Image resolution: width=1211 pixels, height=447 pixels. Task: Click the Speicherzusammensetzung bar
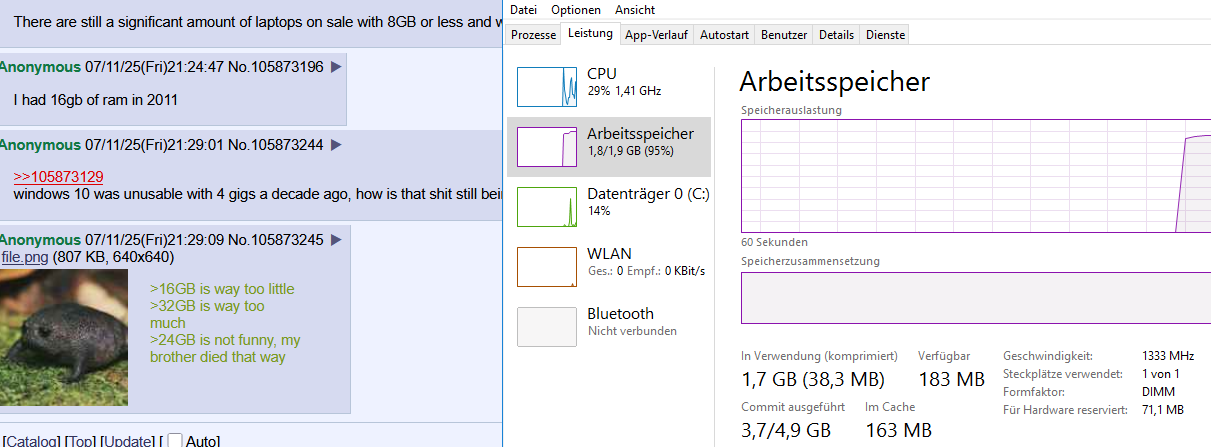coord(976,298)
